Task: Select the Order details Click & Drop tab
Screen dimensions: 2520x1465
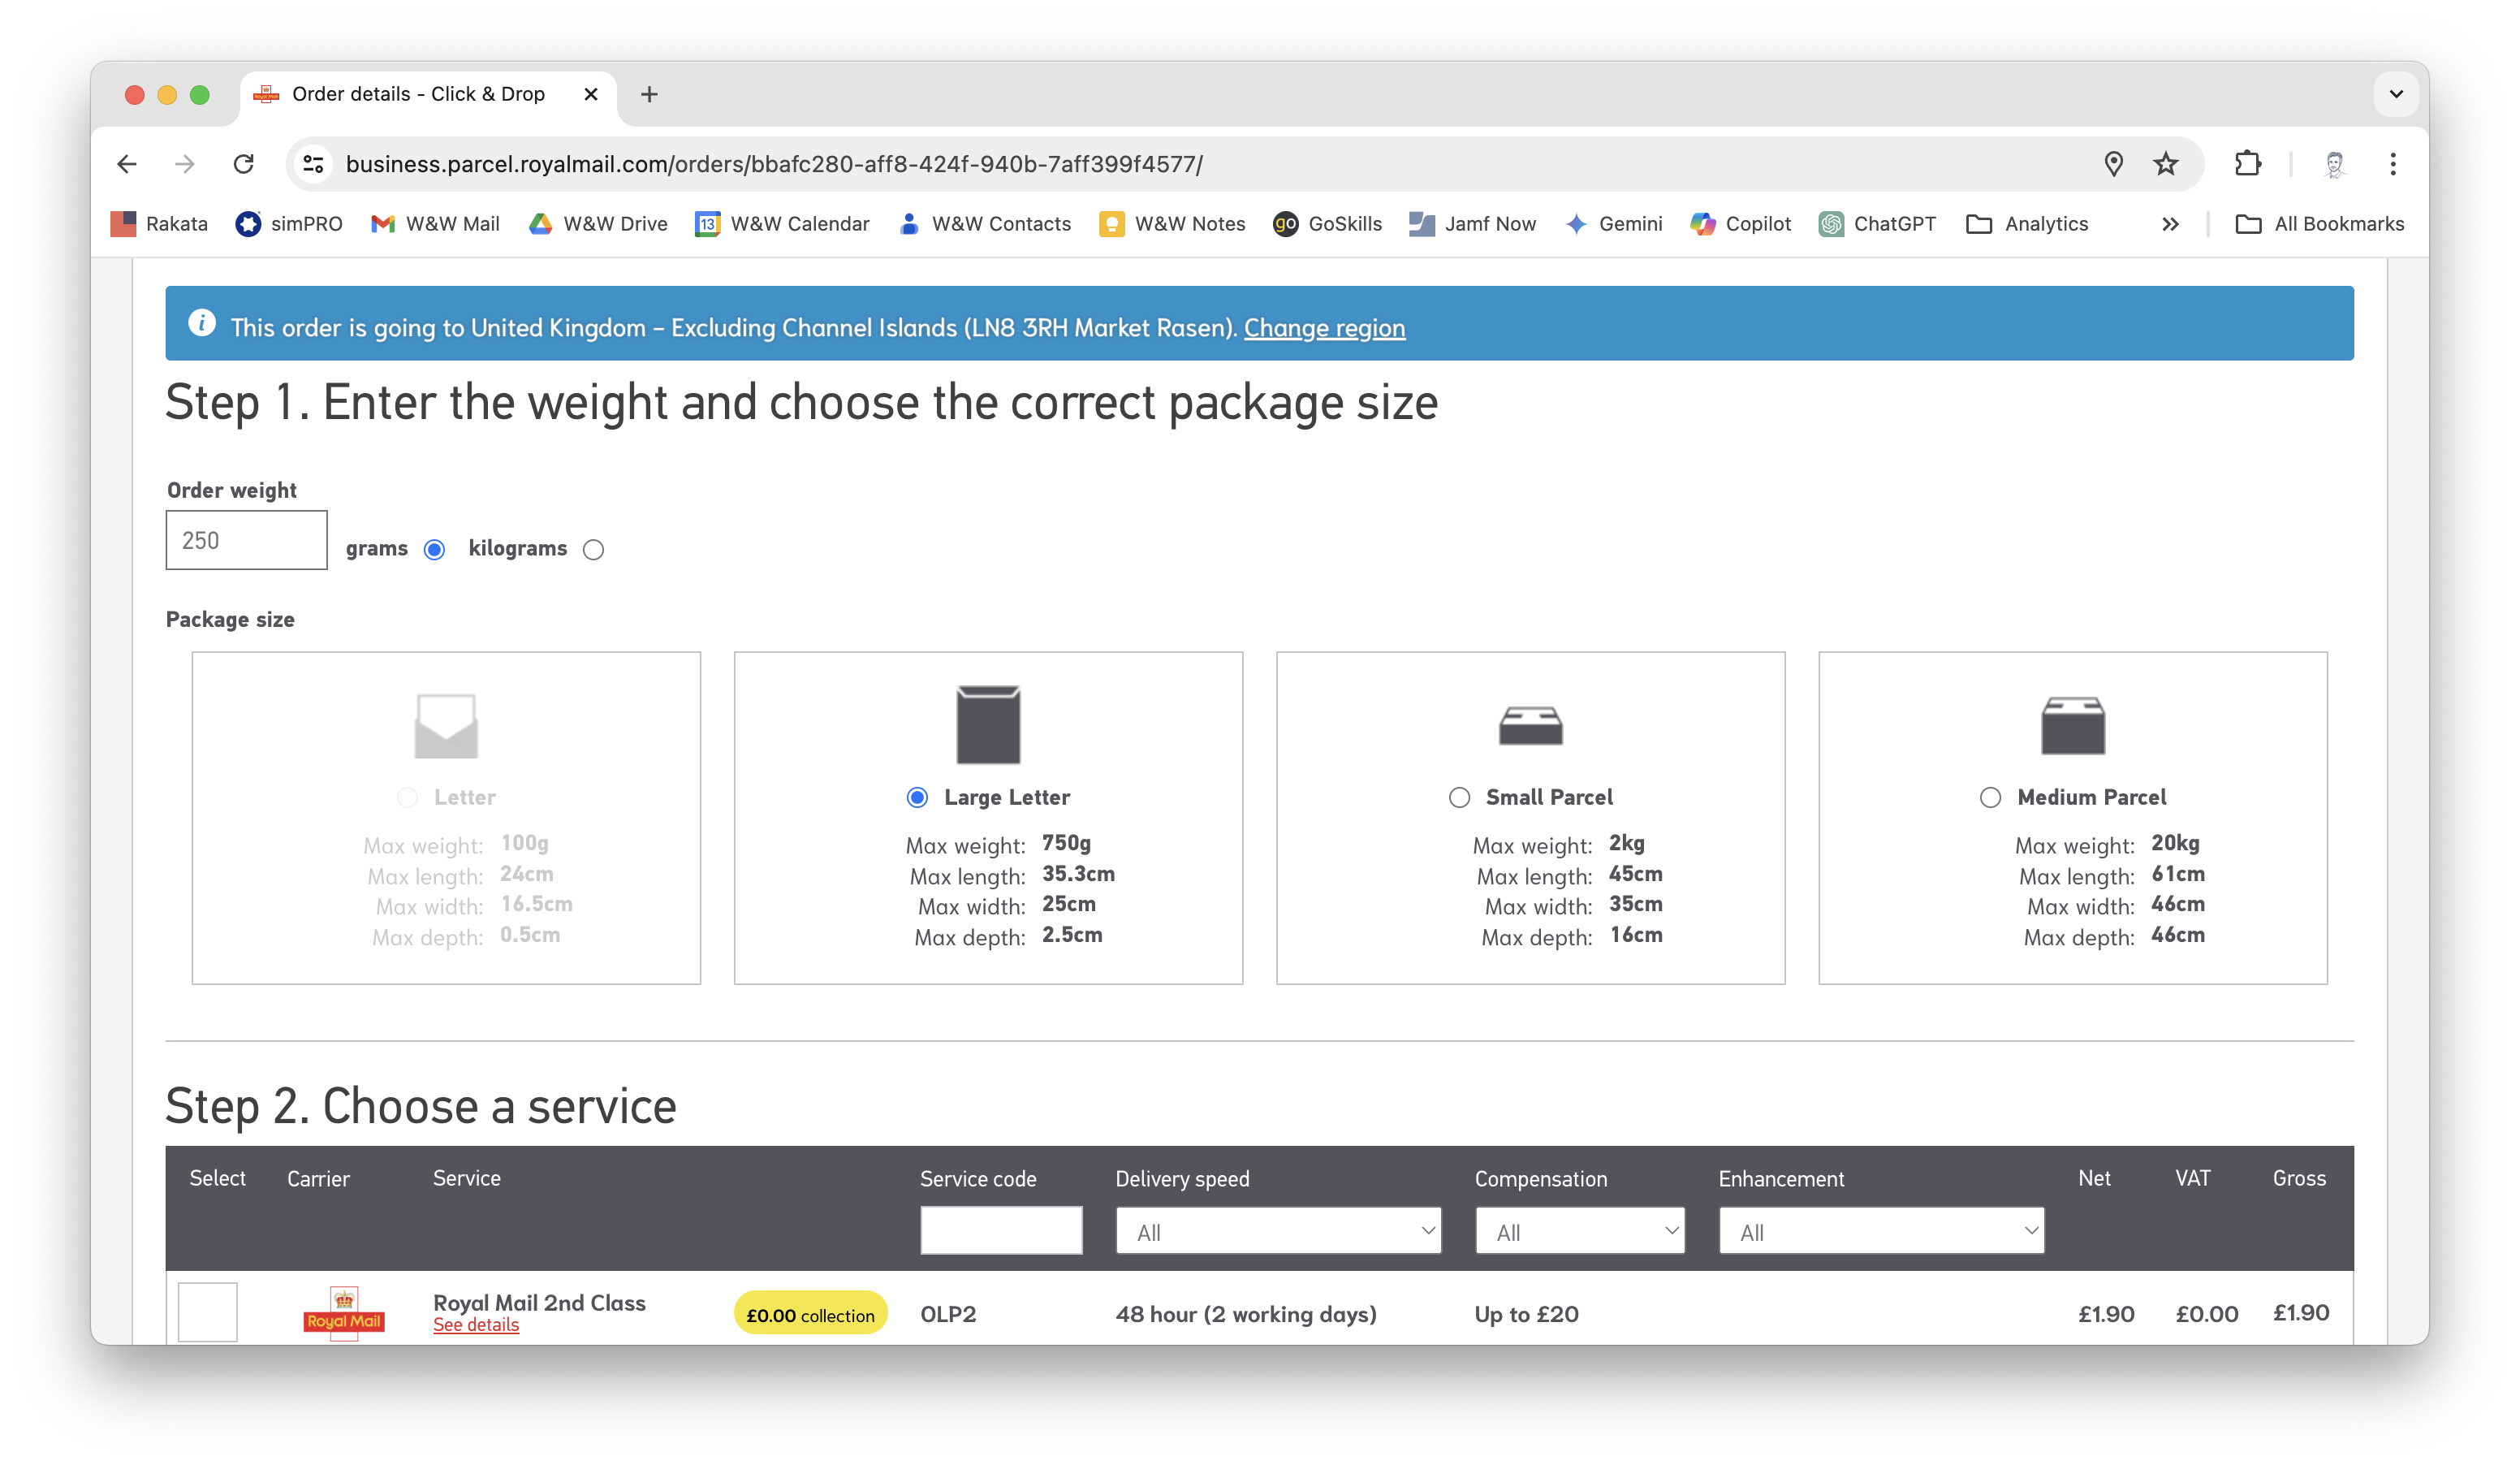Action: click(418, 94)
